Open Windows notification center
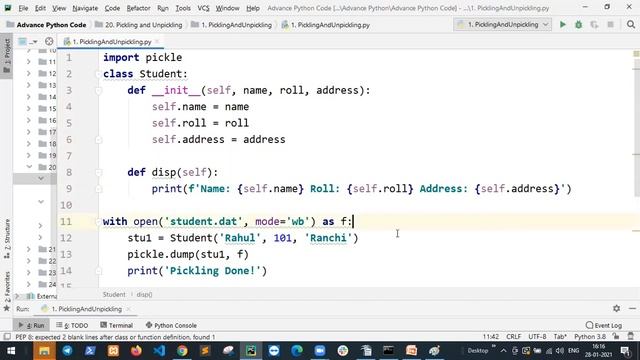The height and width of the screenshot is (360, 640). [x=625, y=351]
